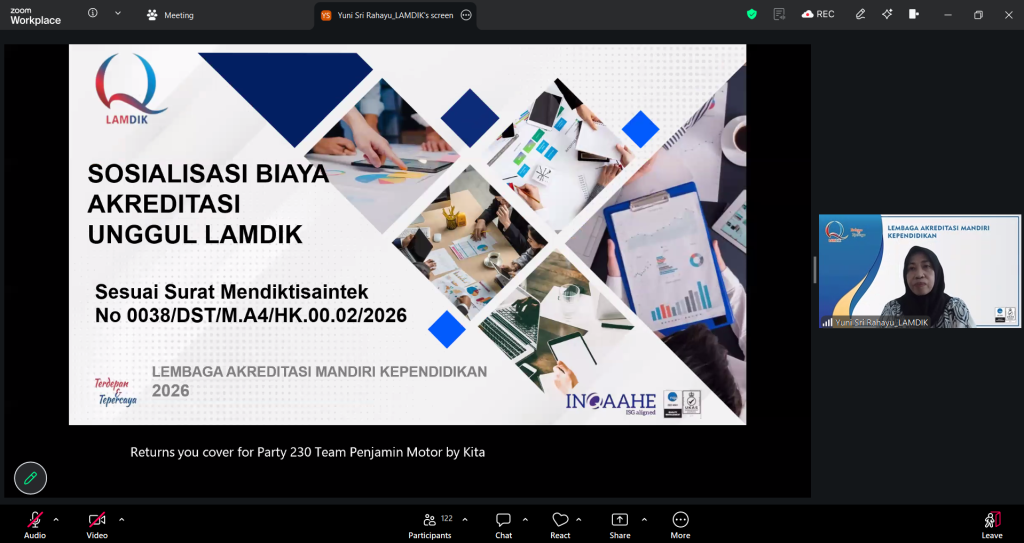Open the More options menu

pyautogui.click(x=680, y=525)
